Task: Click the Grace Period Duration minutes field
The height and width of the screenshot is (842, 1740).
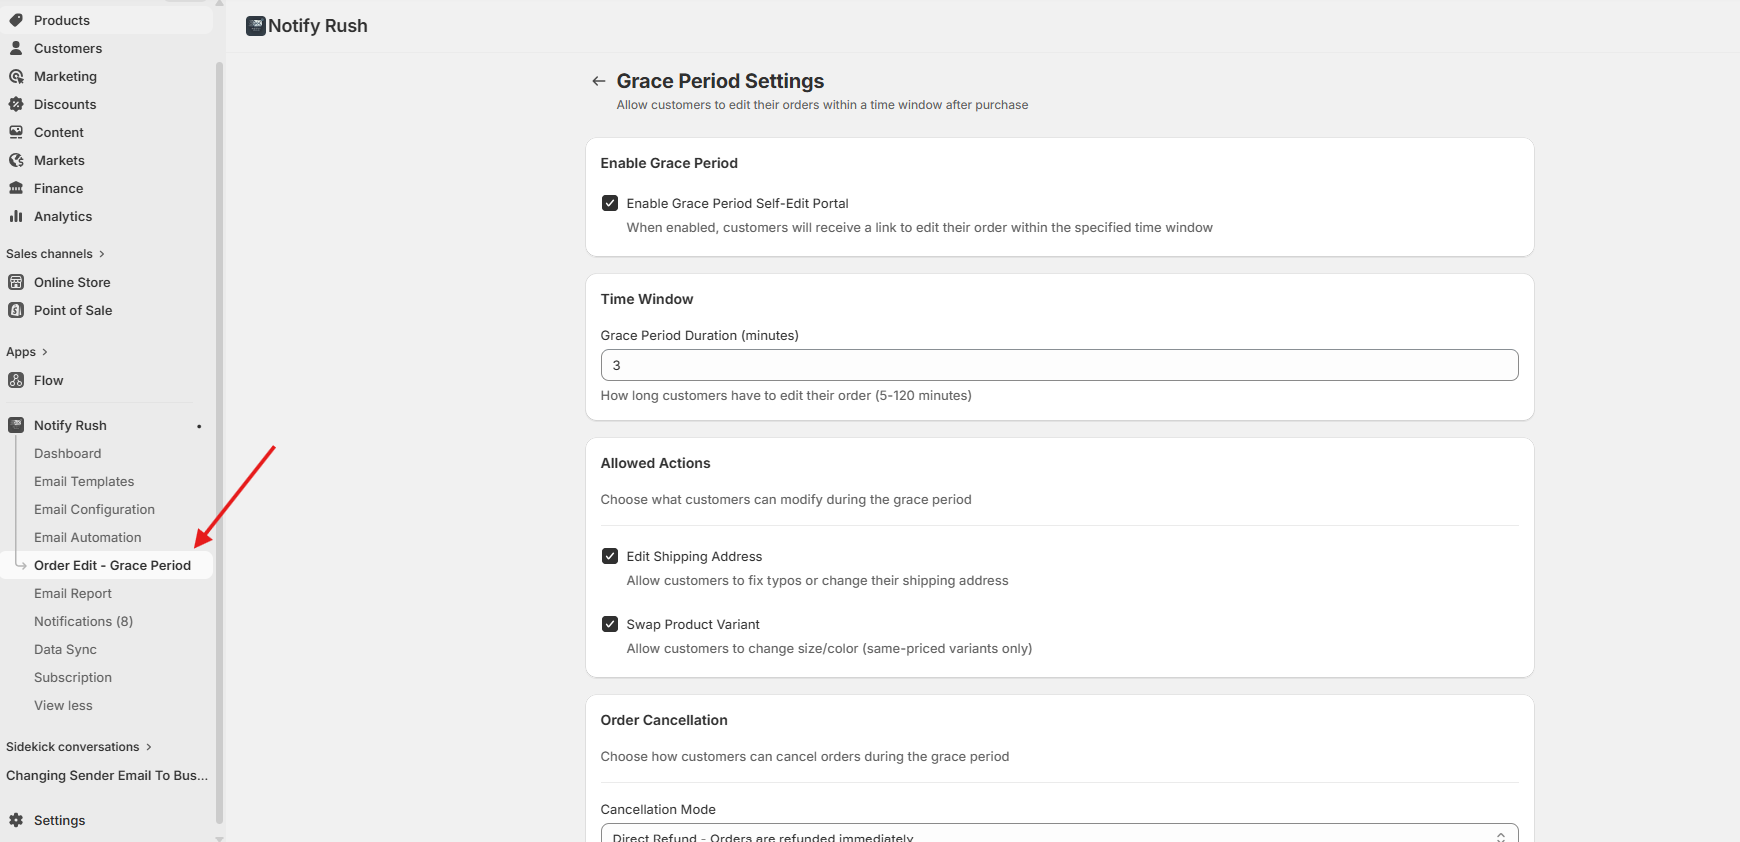Action: [1059, 365]
